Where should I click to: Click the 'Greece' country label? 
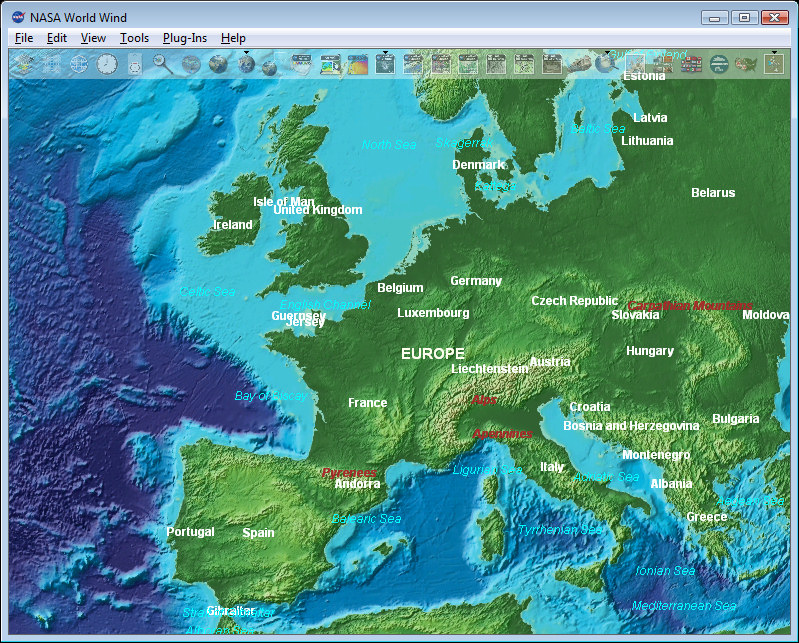point(707,517)
